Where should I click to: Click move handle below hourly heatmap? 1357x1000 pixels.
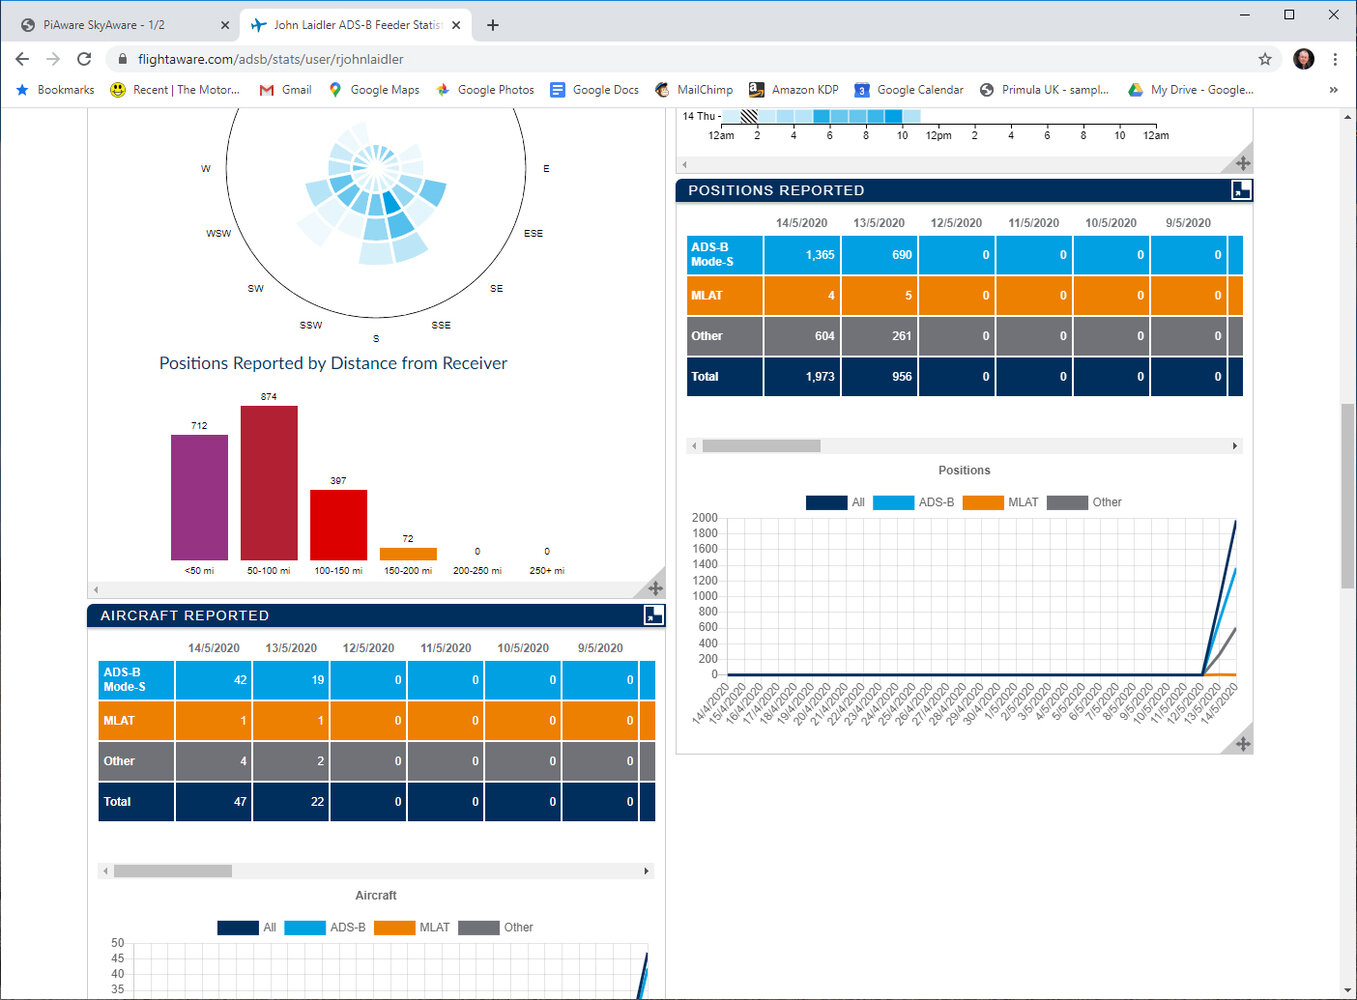click(x=1243, y=163)
